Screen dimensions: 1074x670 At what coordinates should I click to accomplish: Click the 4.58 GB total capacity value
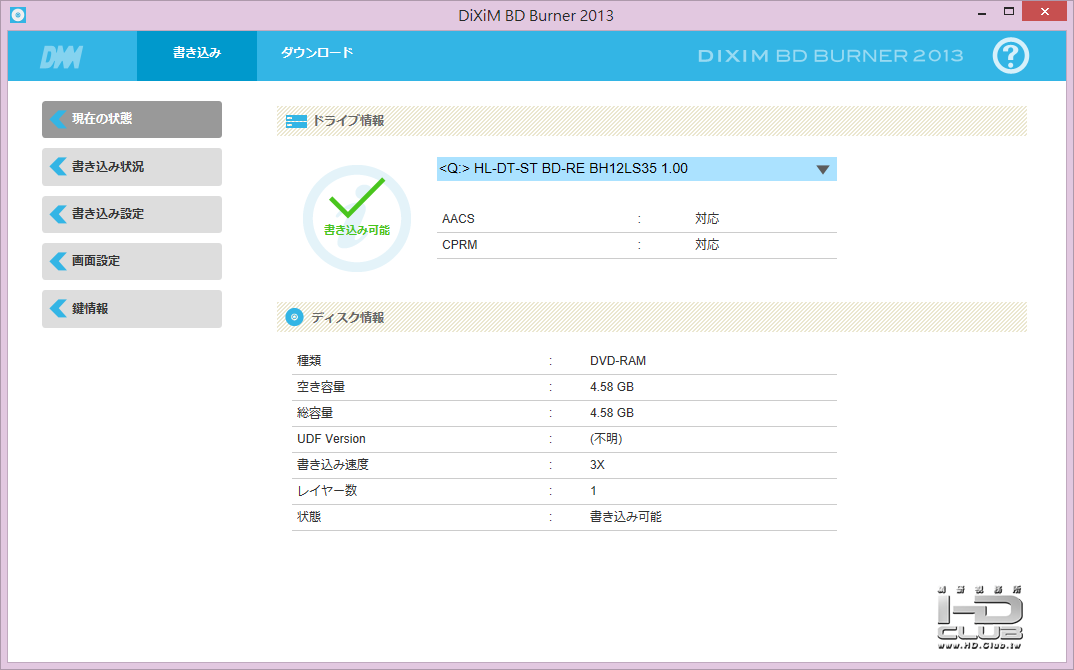click(x=612, y=412)
